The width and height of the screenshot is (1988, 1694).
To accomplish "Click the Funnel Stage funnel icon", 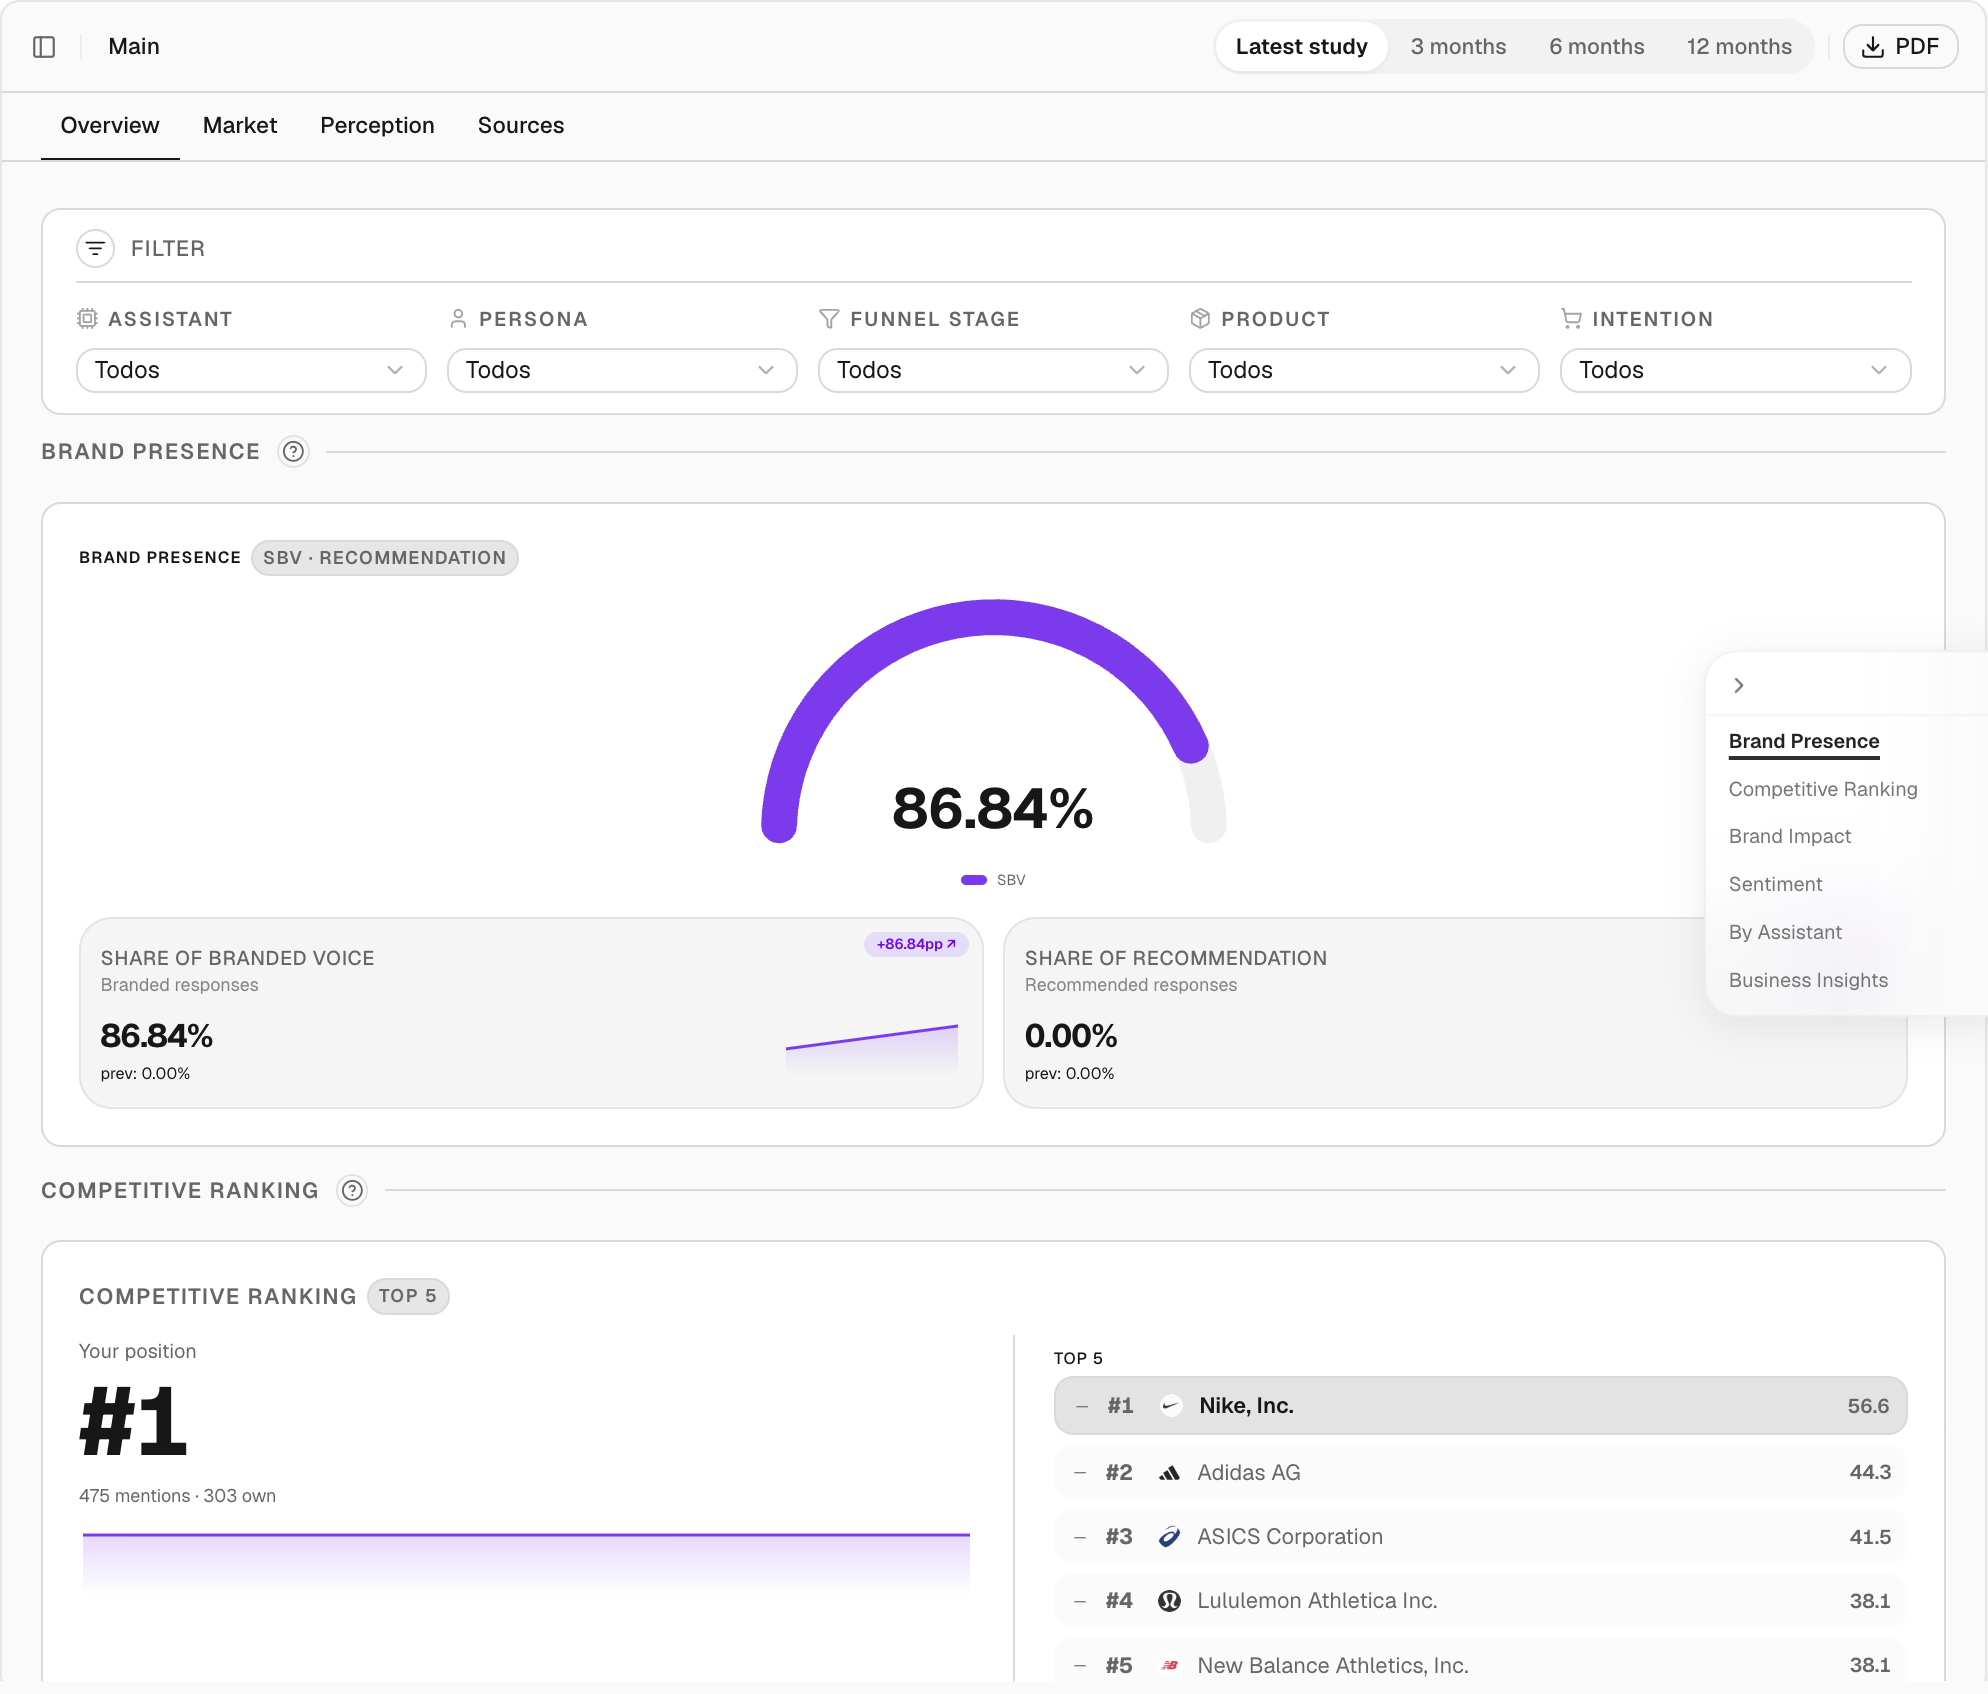I will click(830, 318).
